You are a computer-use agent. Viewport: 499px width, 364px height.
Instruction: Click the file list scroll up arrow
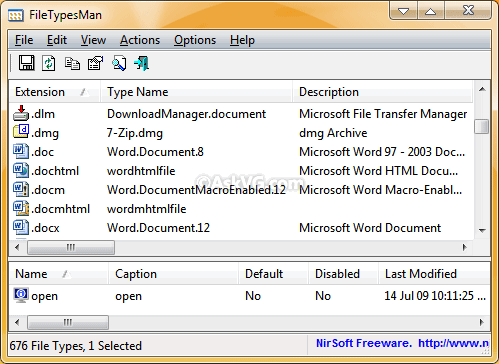(x=482, y=89)
